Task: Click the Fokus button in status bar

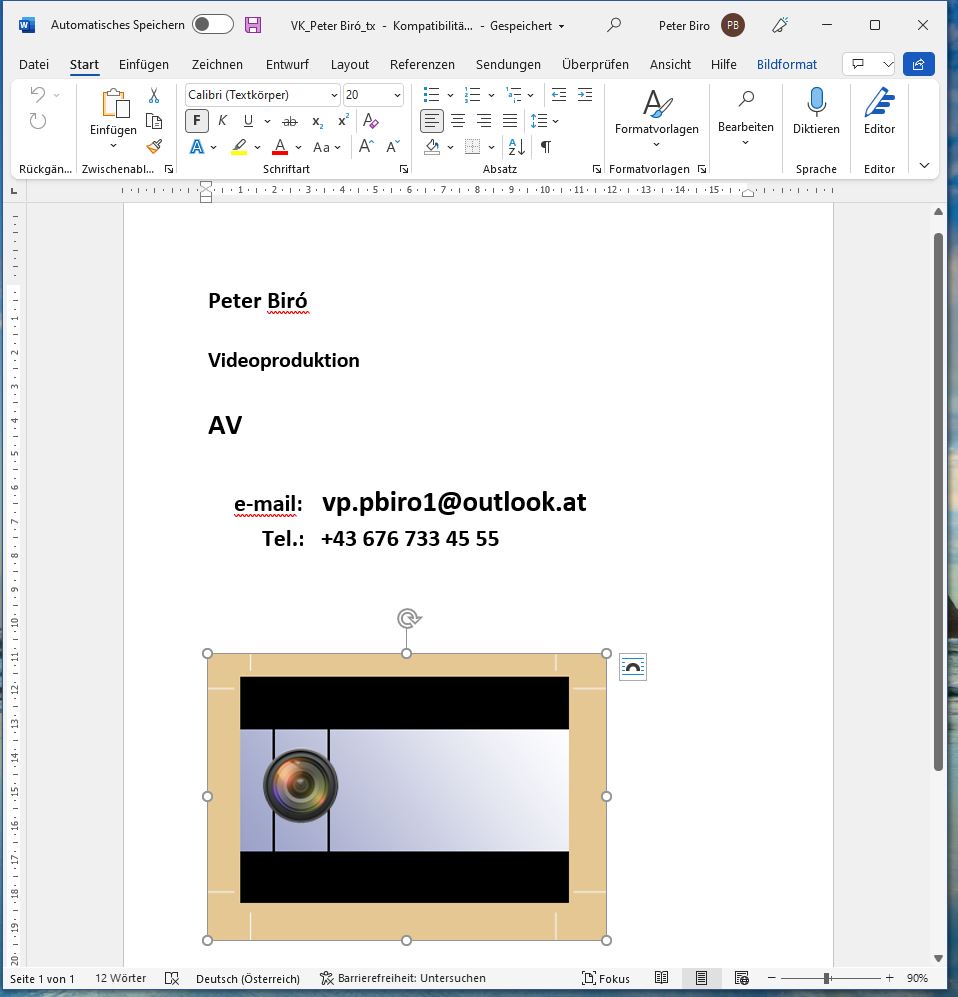Action: (606, 978)
